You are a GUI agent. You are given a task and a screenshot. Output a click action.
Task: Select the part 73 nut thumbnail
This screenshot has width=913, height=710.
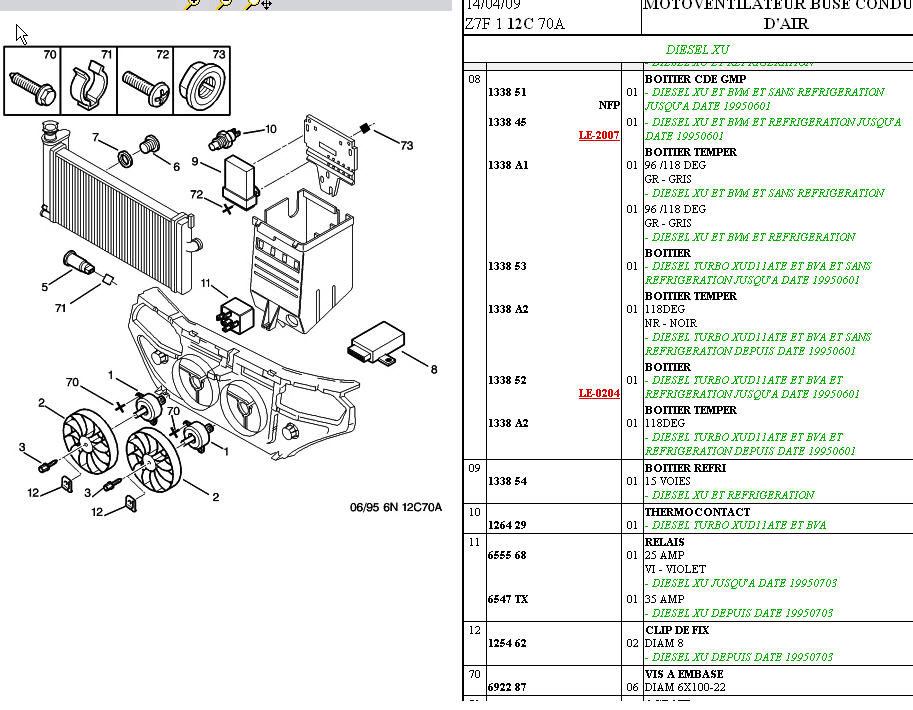click(x=201, y=80)
